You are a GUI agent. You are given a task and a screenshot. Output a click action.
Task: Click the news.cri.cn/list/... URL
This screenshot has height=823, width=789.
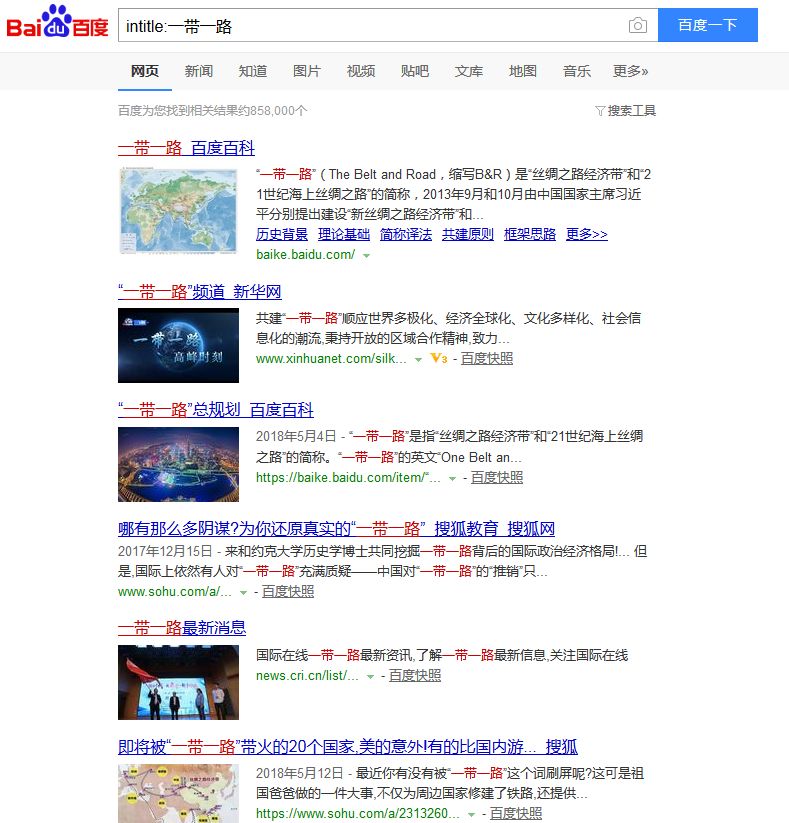(x=307, y=676)
